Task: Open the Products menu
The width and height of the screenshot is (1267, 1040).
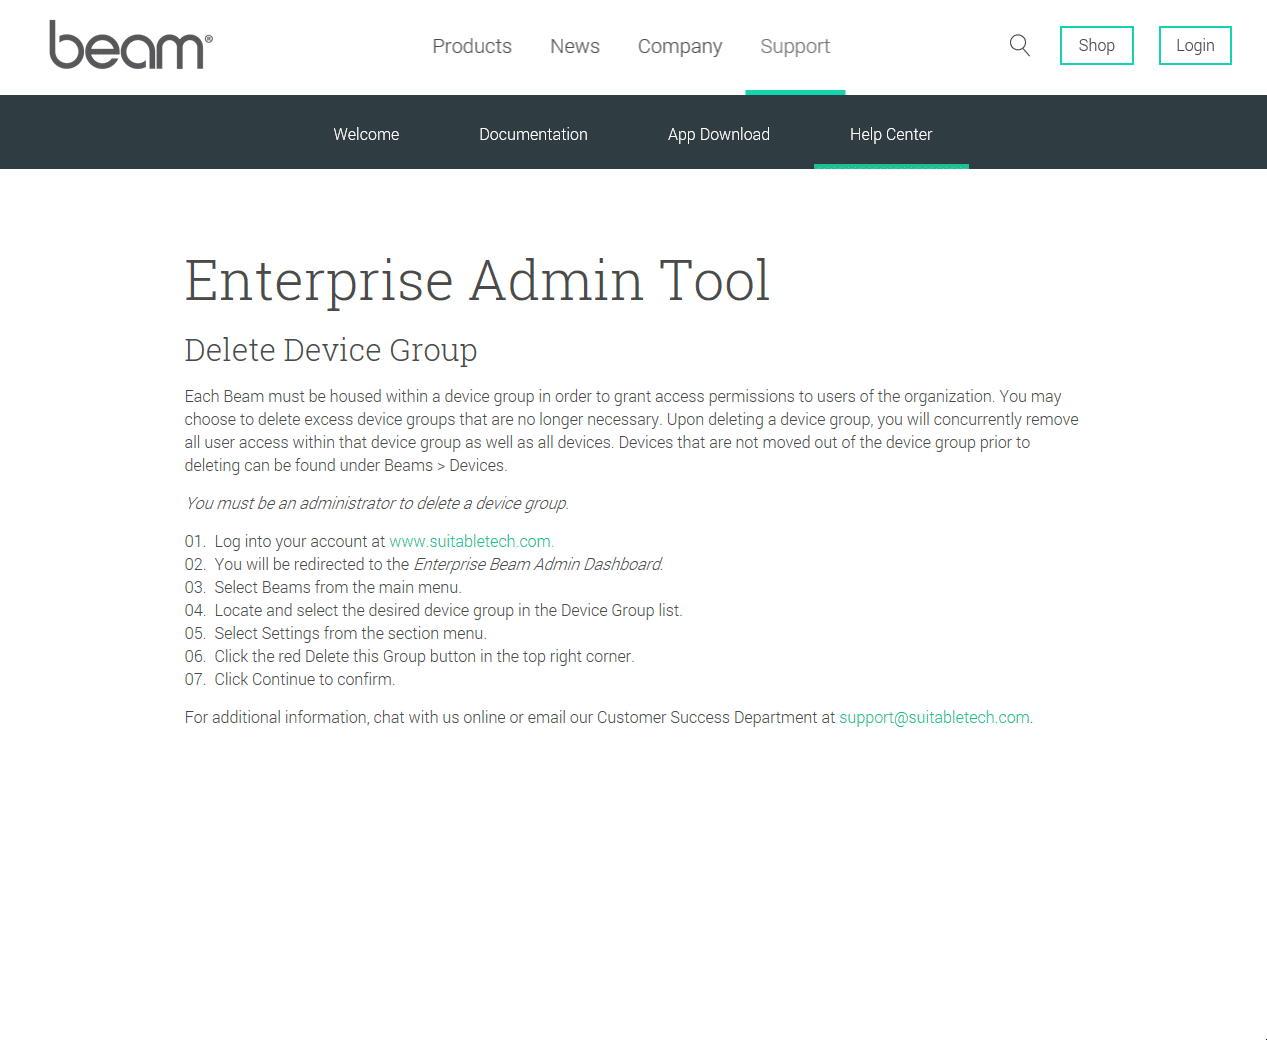Action: tap(472, 46)
